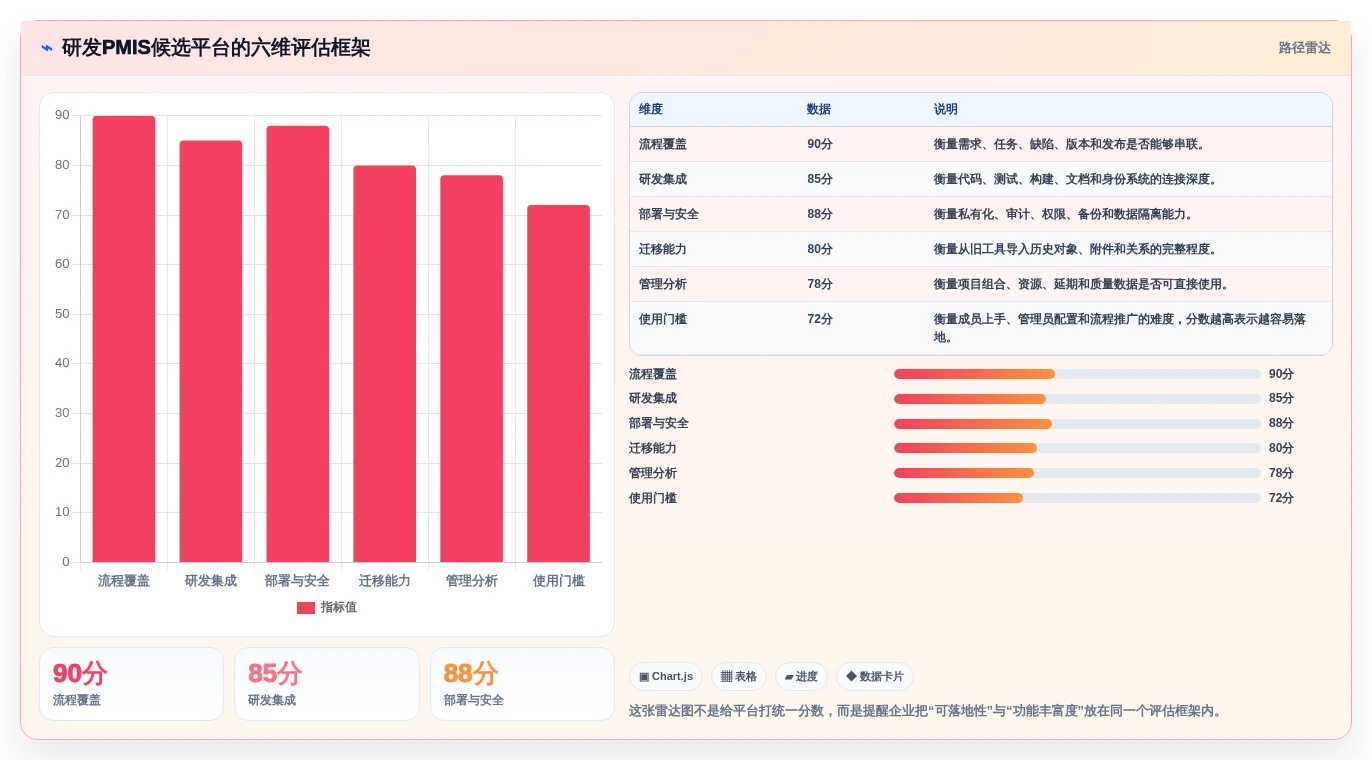
Task: Toggle the 指标值 legend color swatch
Action: [306, 608]
